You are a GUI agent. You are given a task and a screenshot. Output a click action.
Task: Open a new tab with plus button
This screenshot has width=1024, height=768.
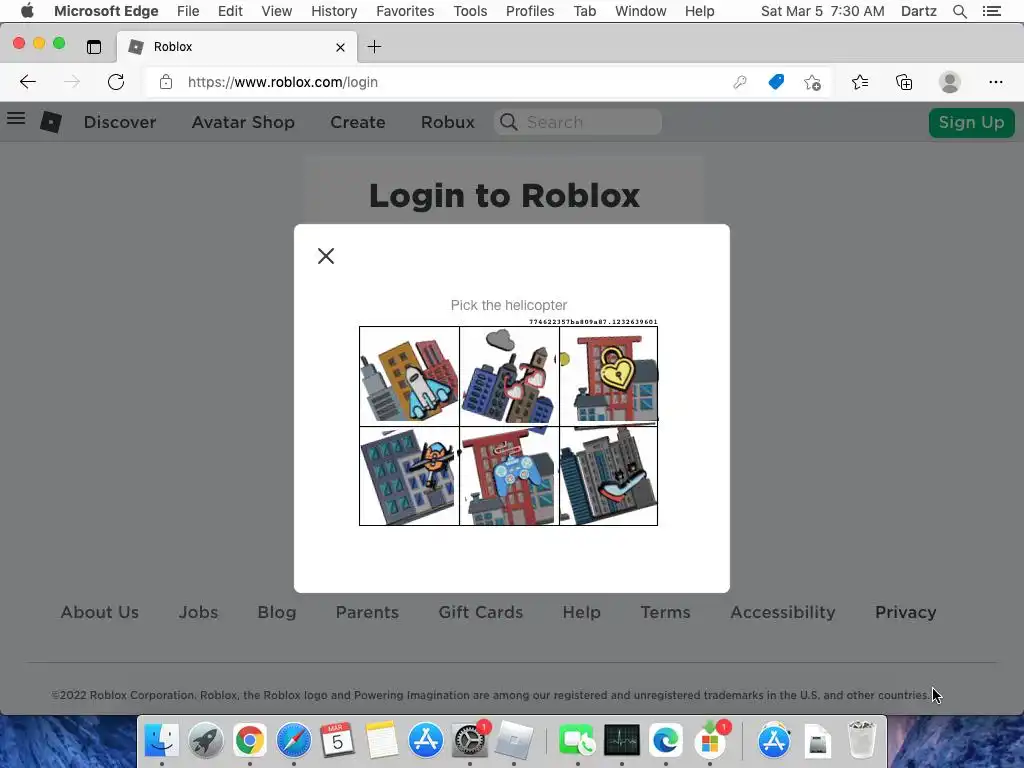[x=374, y=47]
